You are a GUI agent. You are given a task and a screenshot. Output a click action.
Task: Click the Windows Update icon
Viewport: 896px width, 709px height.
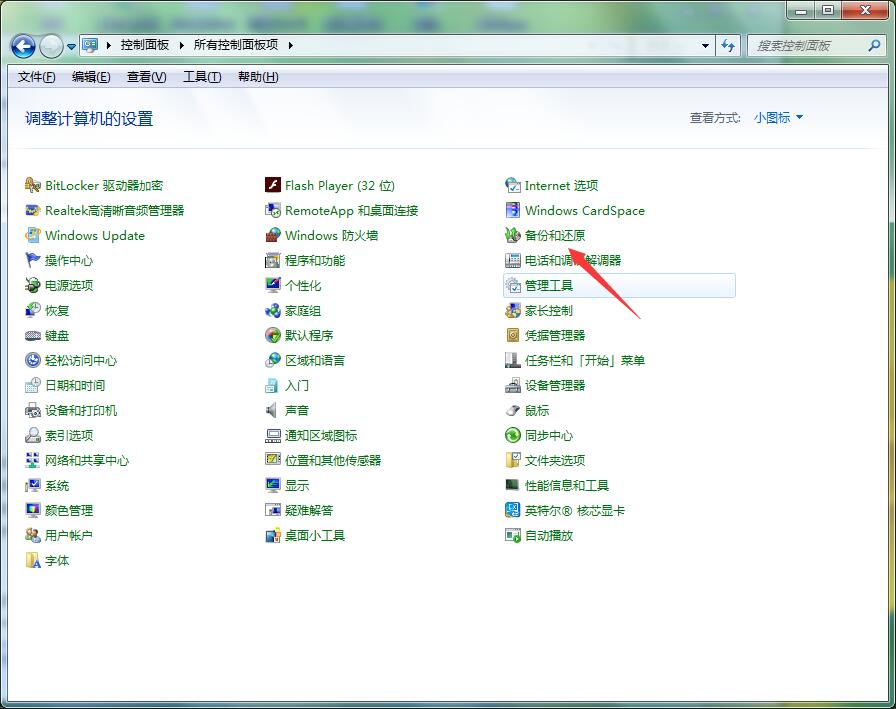[33, 235]
